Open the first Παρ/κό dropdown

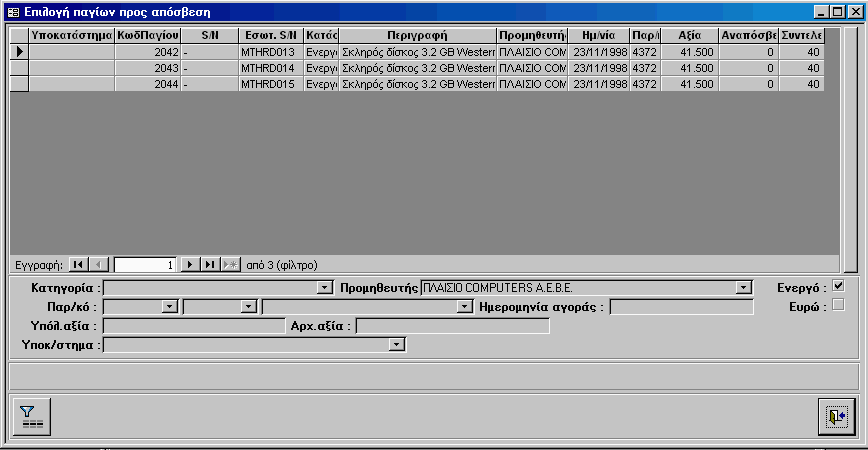169,307
